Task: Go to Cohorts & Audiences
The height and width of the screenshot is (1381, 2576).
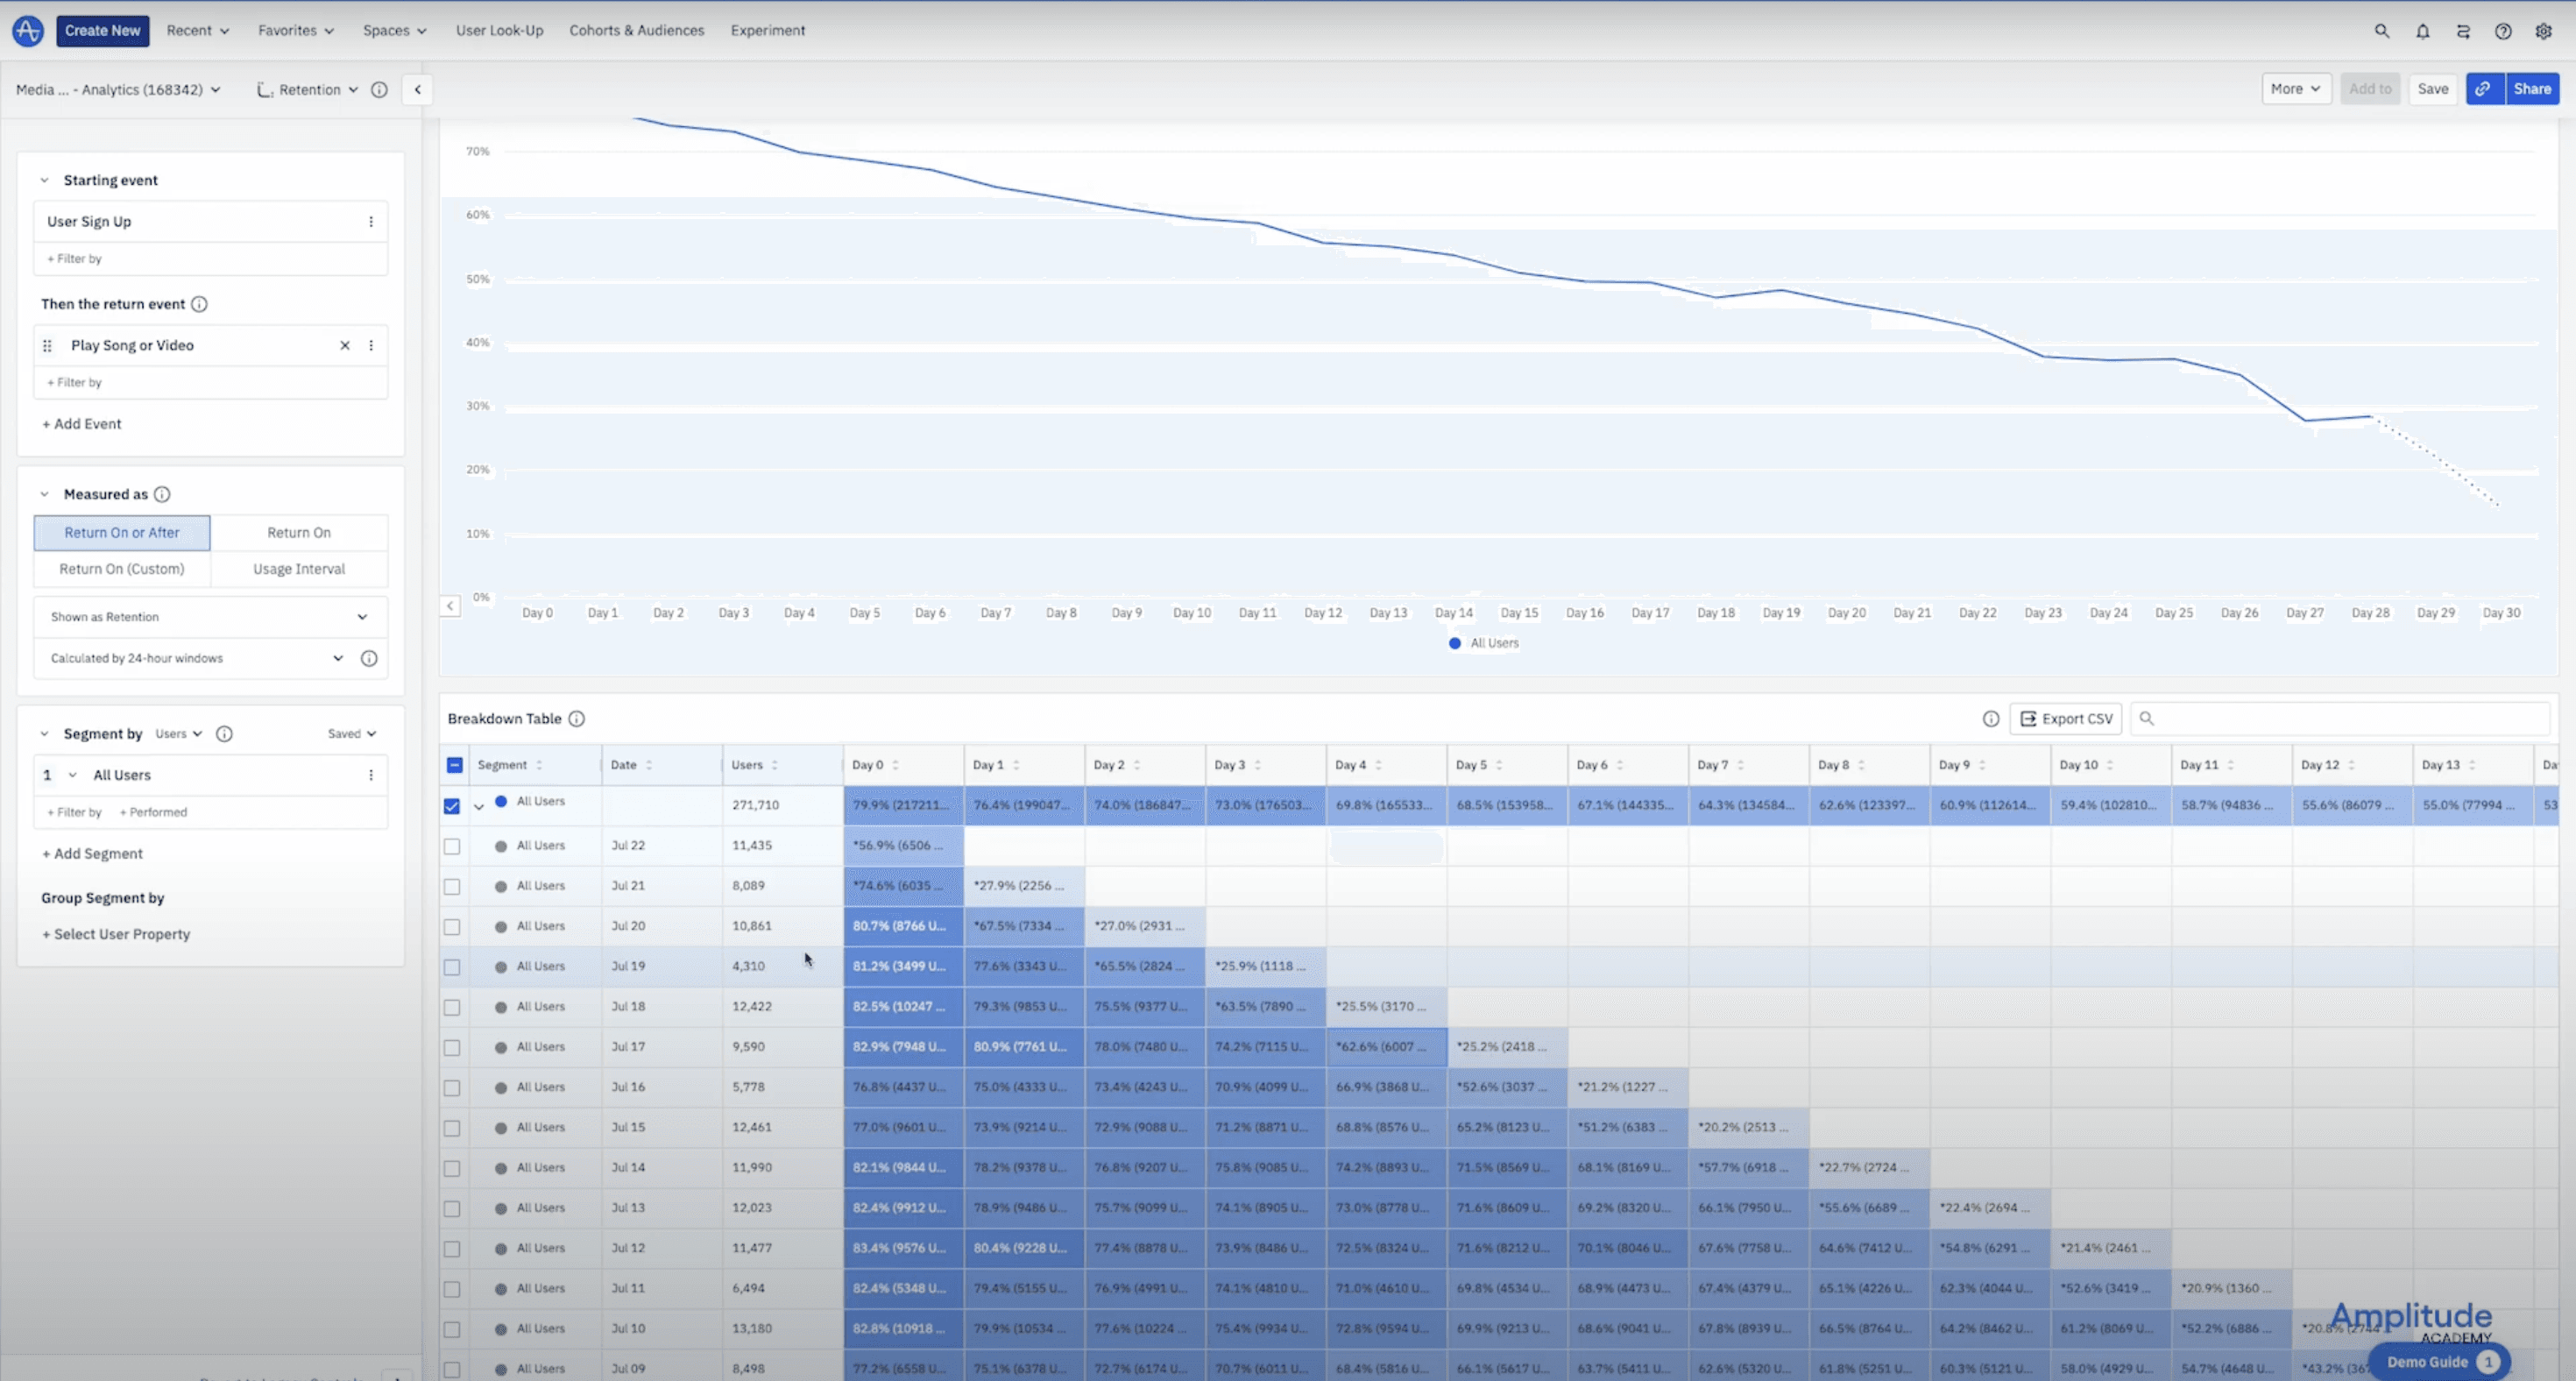Action: [x=637, y=31]
